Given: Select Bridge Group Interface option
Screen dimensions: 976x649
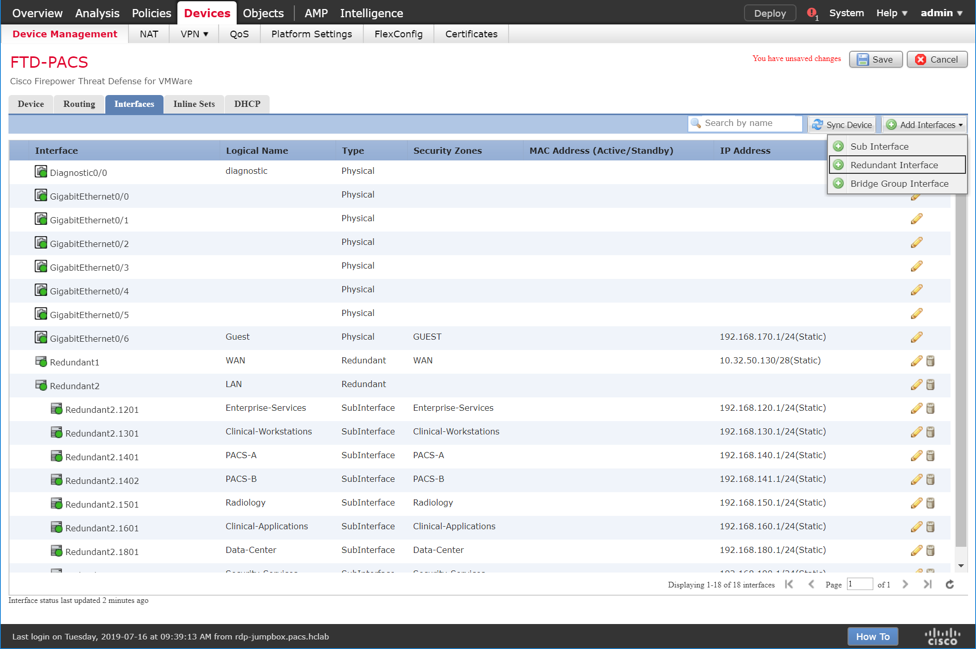Looking at the screenshot, I should click(898, 184).
